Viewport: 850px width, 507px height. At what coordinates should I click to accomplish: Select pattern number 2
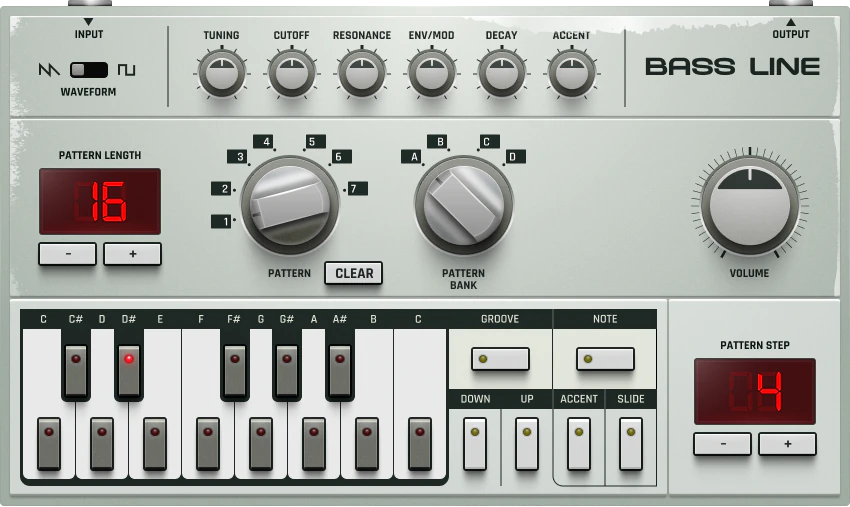pos(221,189)
